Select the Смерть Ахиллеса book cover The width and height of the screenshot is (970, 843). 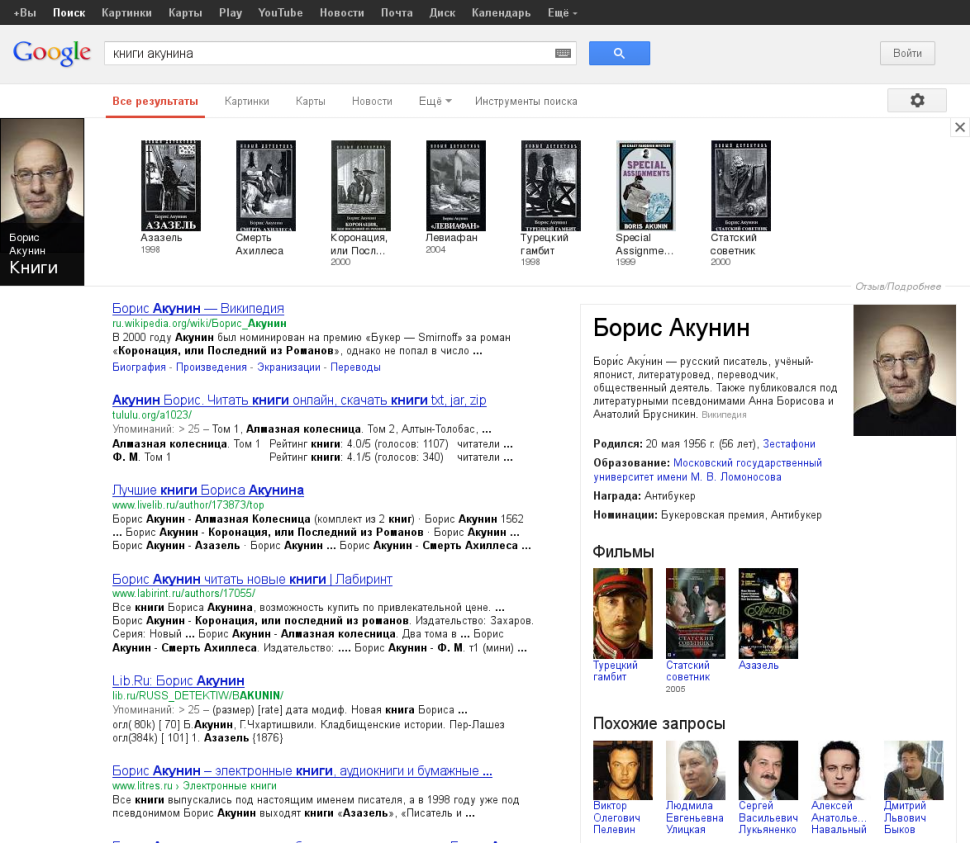(x=266, y=186)
